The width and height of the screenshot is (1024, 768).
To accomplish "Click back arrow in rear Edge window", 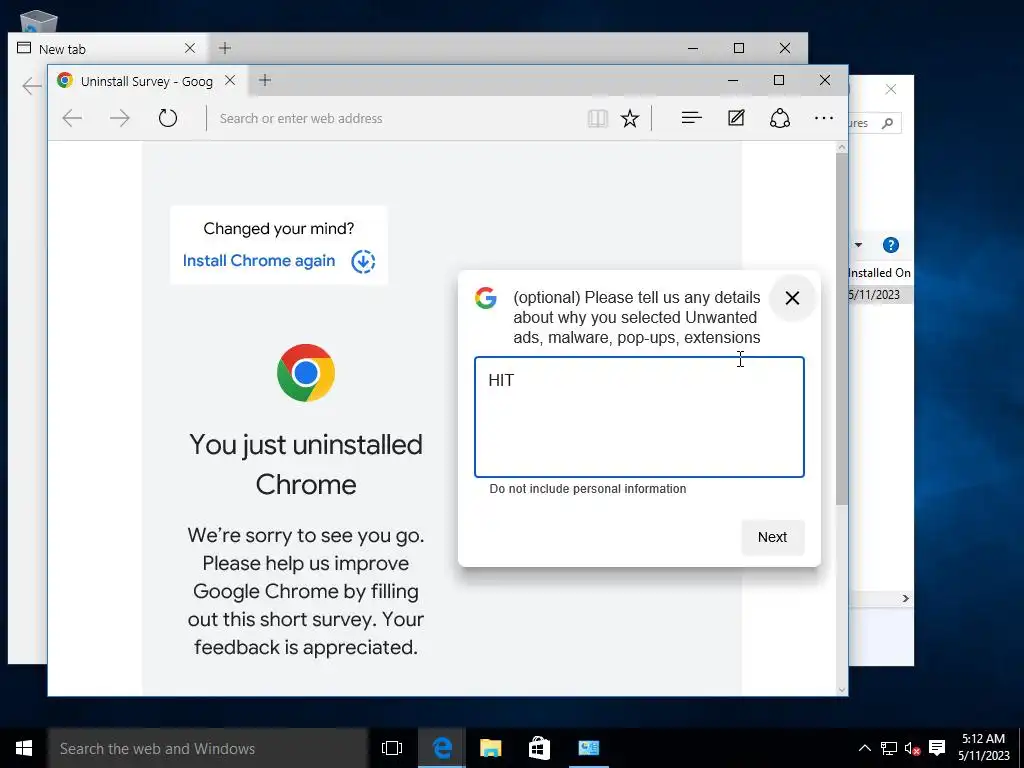I will pyautogui.click(x=31, y=86).
